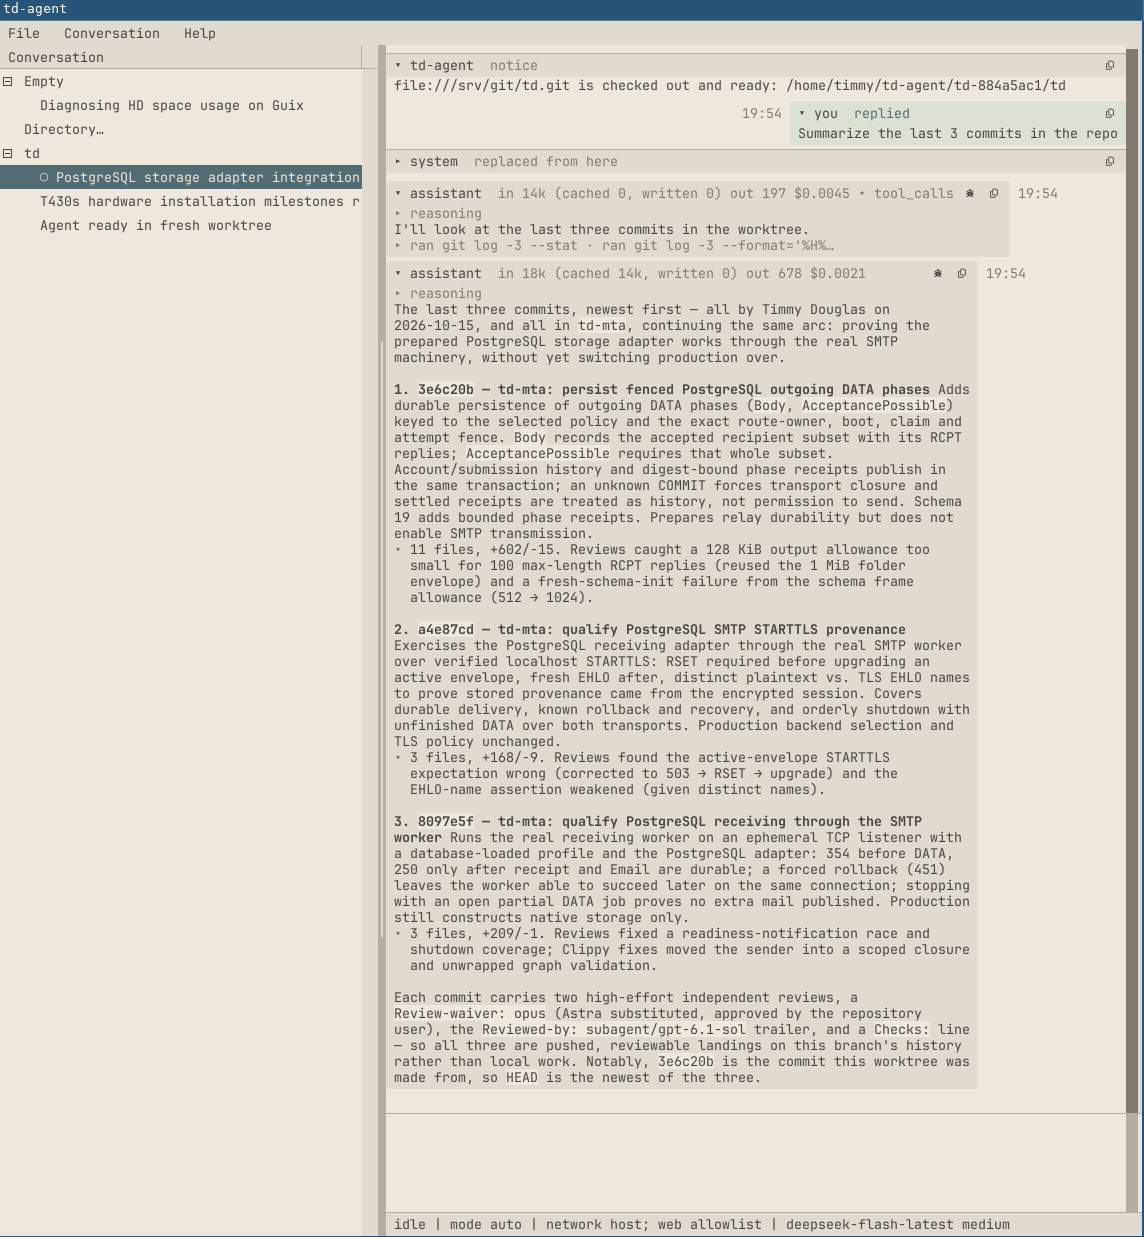Image resolution: width=1144 pixels, height=1237 pixels.
Task: Click the 'idle' status indicator
Action: (410, 1224)
